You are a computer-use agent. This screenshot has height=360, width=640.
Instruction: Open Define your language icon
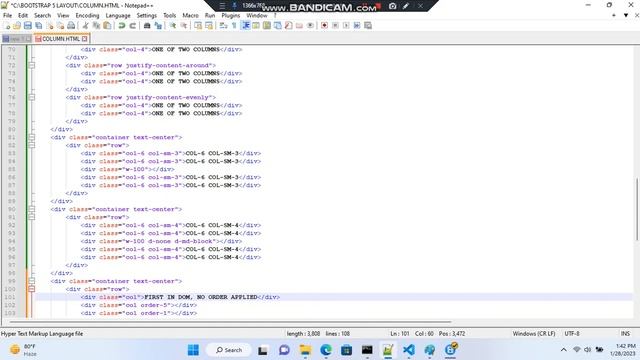pos(256,25)
